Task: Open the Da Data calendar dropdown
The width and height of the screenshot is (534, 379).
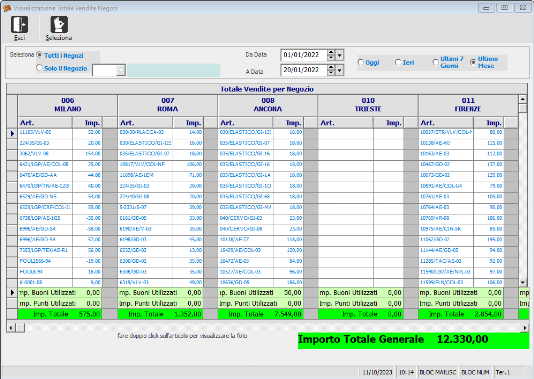Action: point(340,55)
